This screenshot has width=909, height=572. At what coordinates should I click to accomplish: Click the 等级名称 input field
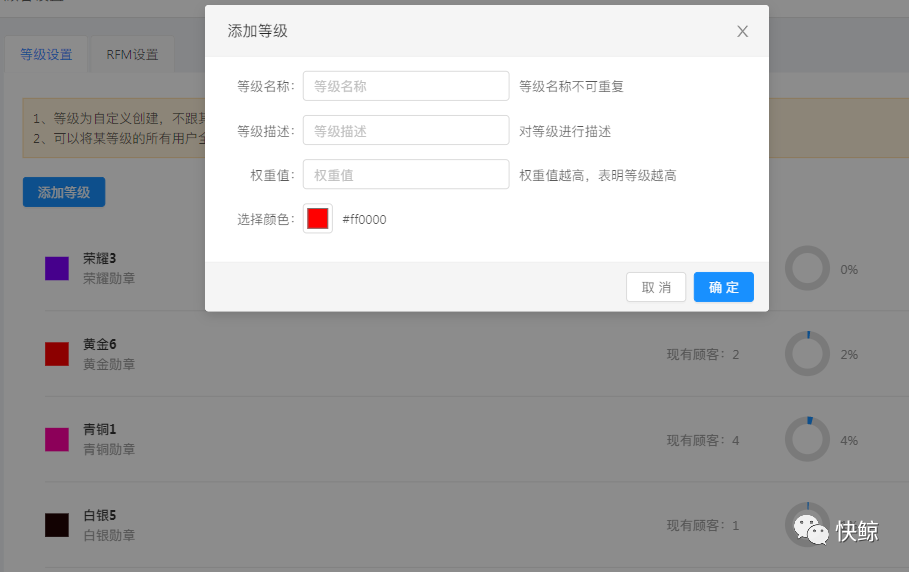click(x=406, y=86)
